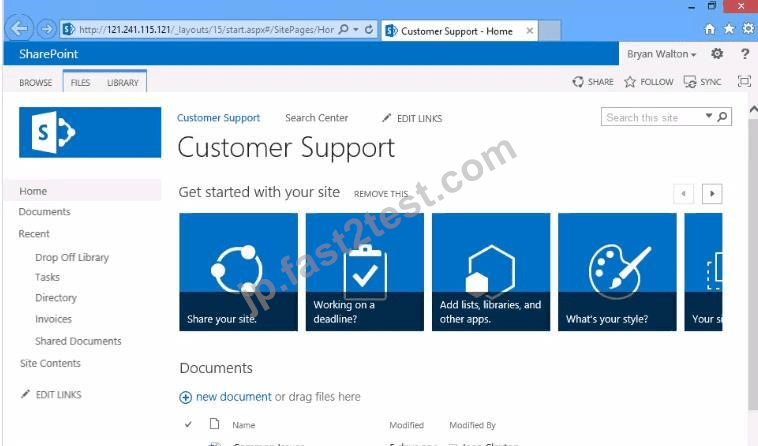Open the Working on a deadline tile

364,272
